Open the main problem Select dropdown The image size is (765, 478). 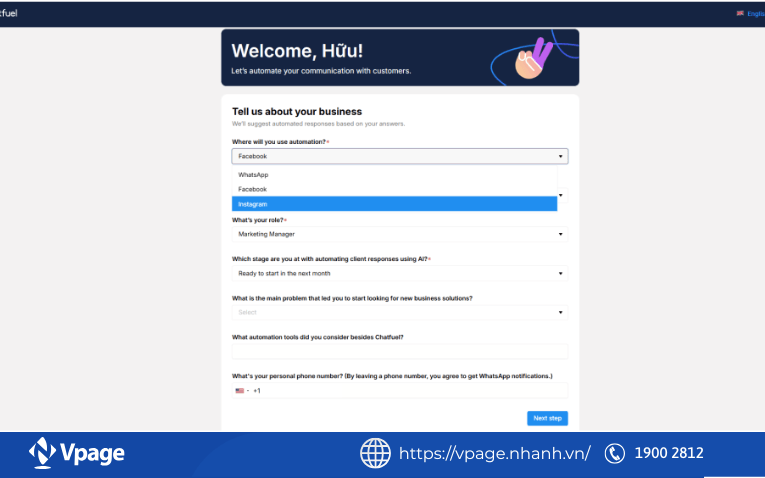[400, 312]
